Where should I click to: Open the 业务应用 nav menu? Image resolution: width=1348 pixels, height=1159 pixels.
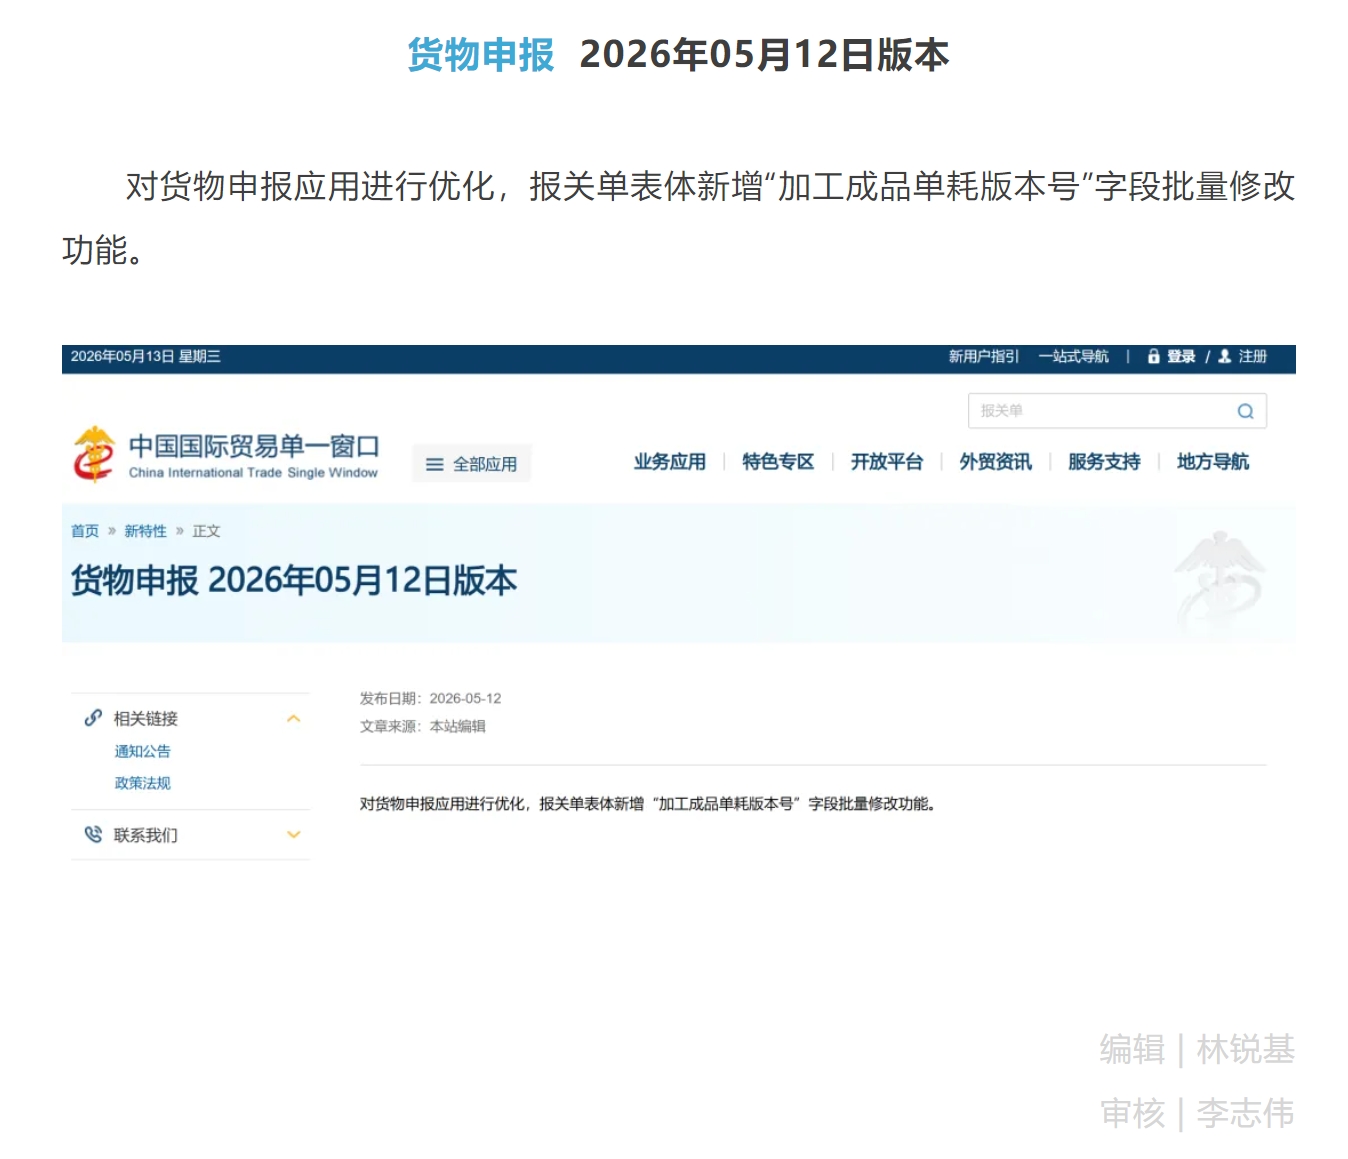point(669,462)
